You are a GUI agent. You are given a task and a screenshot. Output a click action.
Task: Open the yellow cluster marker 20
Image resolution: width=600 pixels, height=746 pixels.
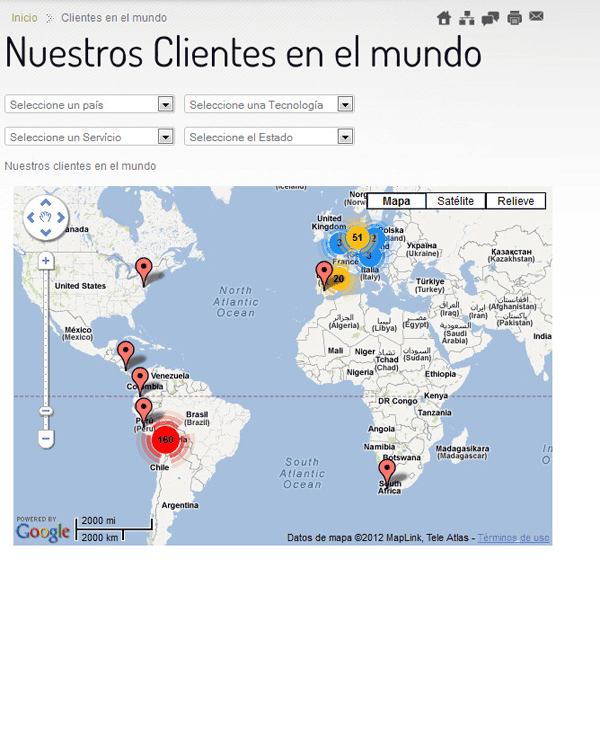coord(339,279)
